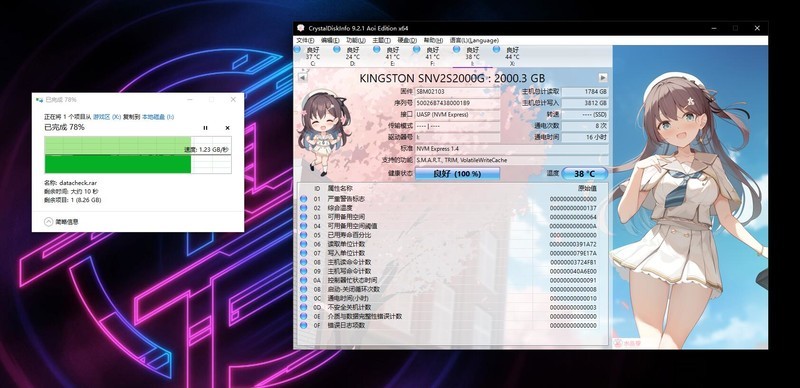Open the 硬盘(D) menu

[407, 40]
